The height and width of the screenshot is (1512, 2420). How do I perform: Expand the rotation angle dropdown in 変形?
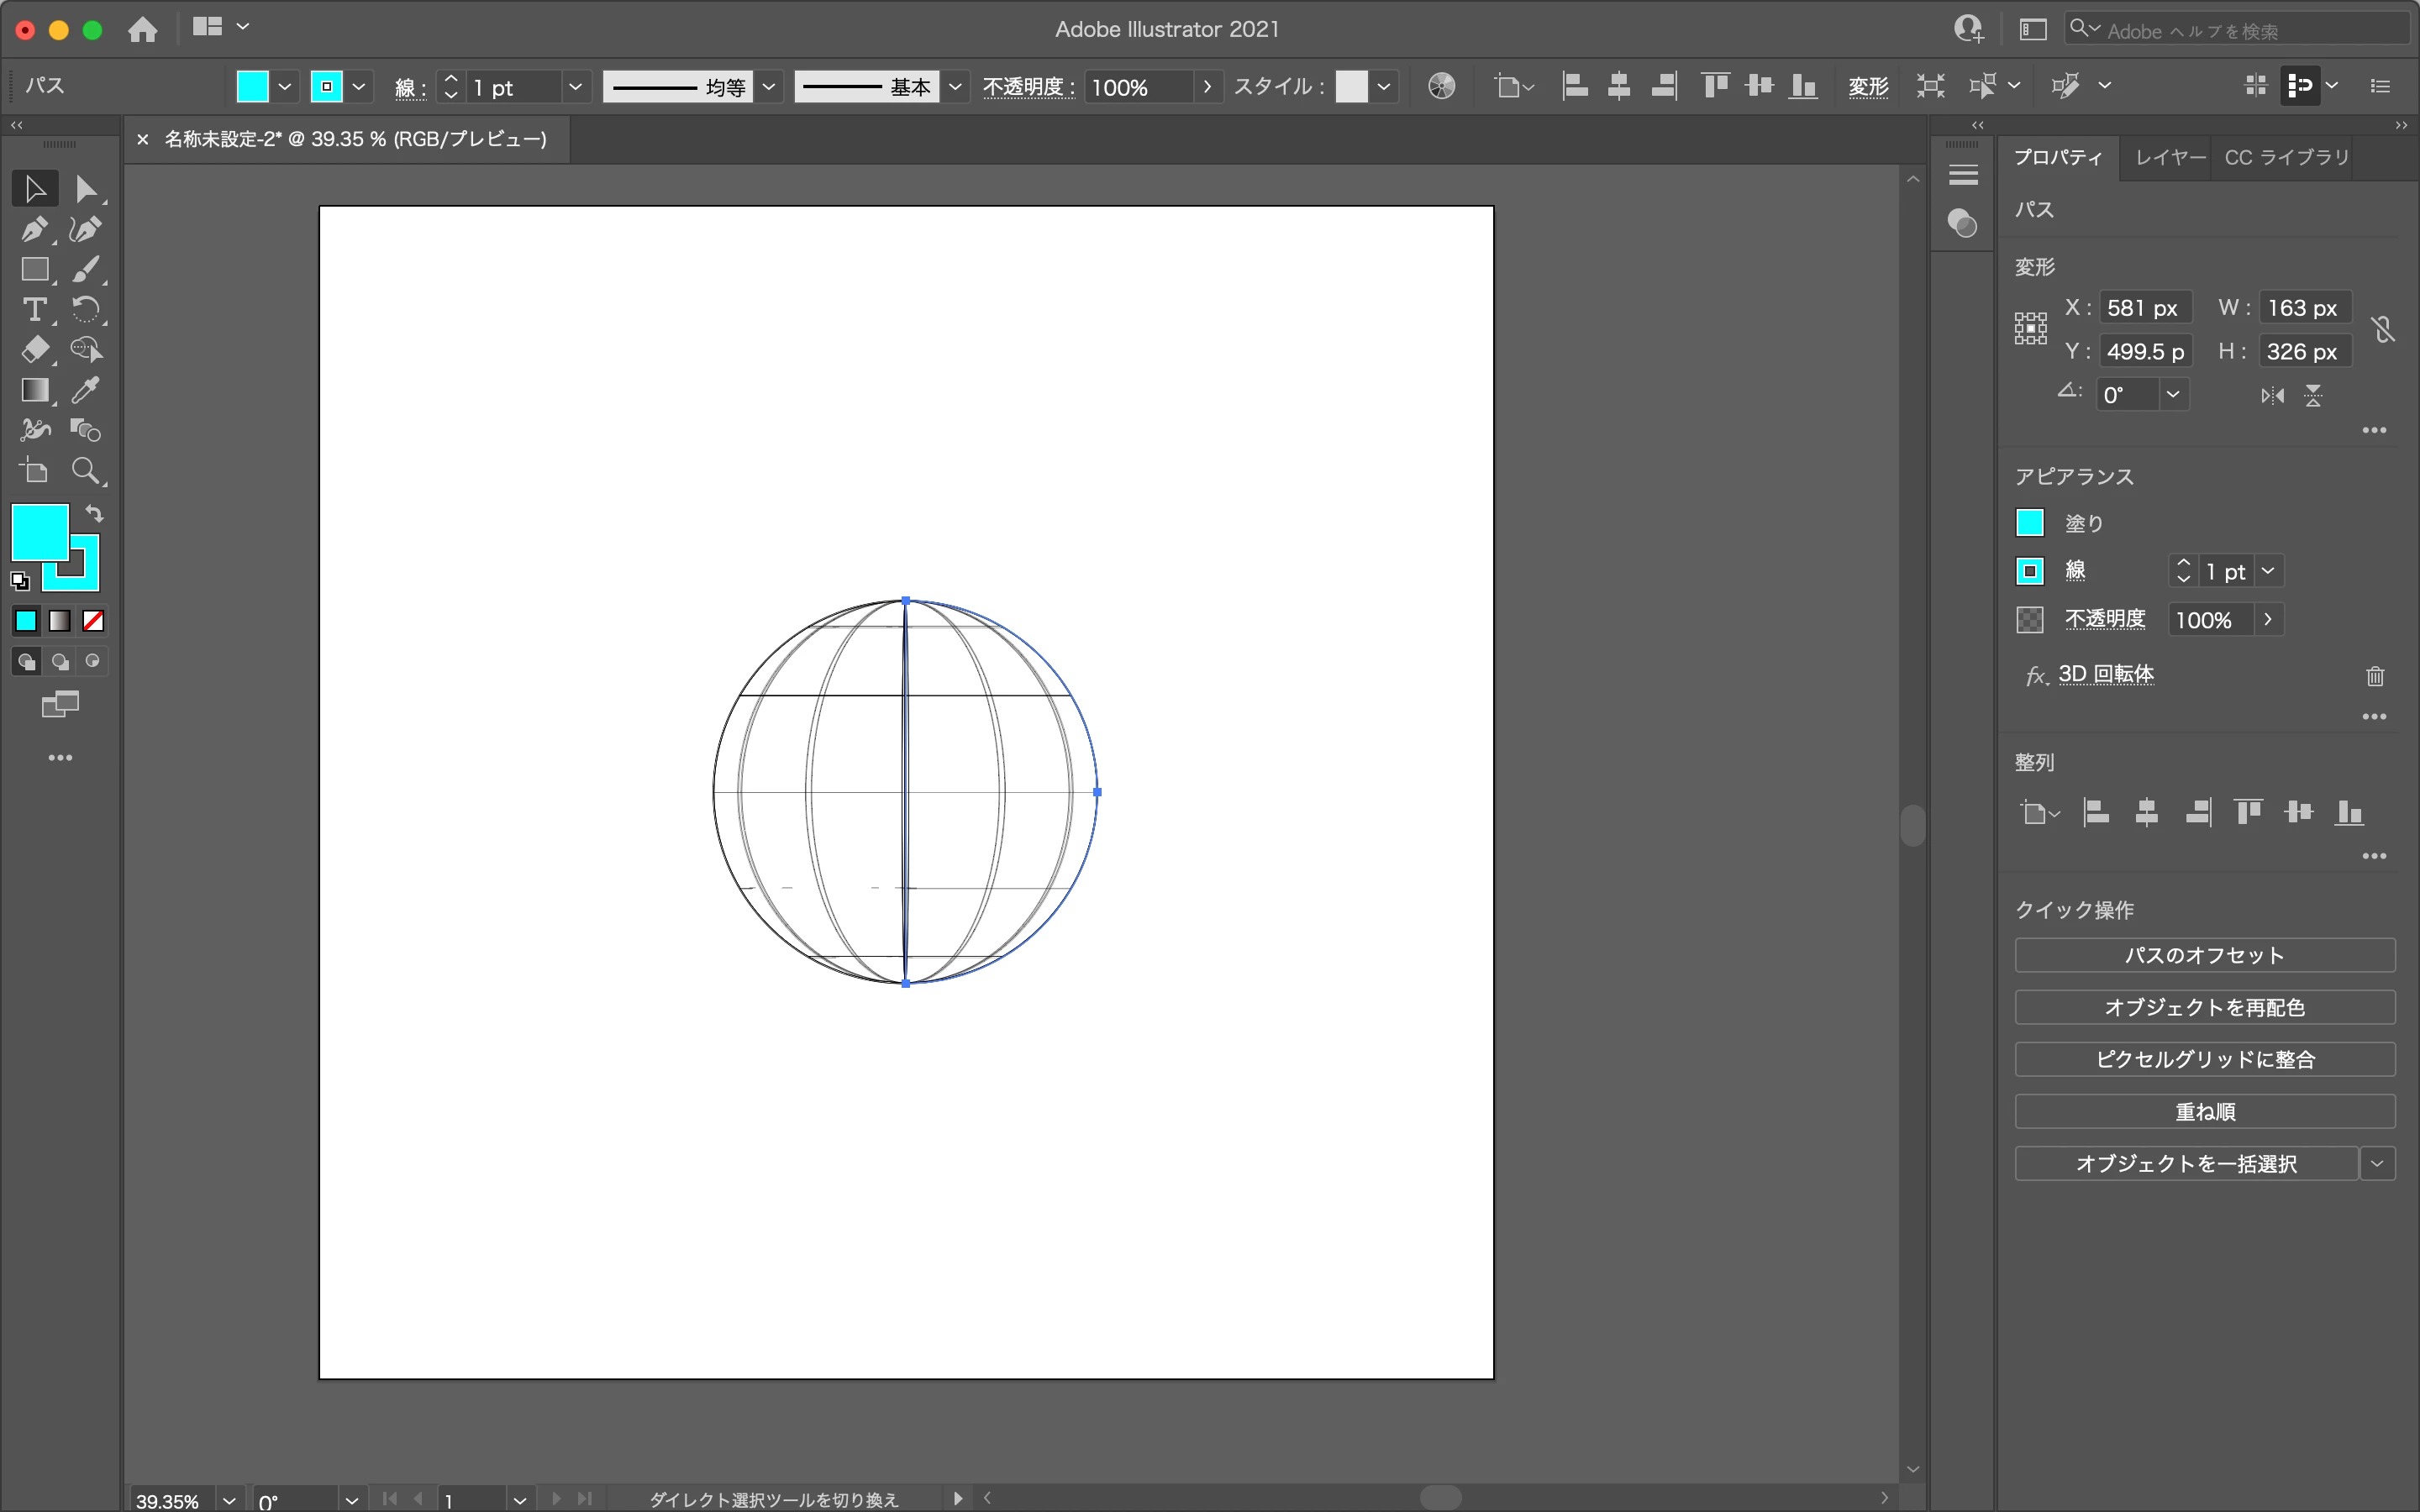click(2173, 395)
